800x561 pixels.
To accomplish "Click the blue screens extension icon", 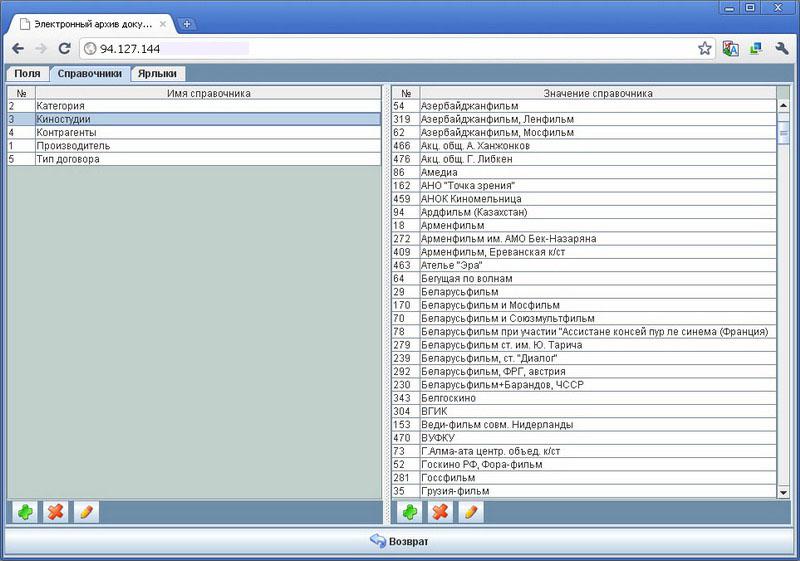I will 756,48.
